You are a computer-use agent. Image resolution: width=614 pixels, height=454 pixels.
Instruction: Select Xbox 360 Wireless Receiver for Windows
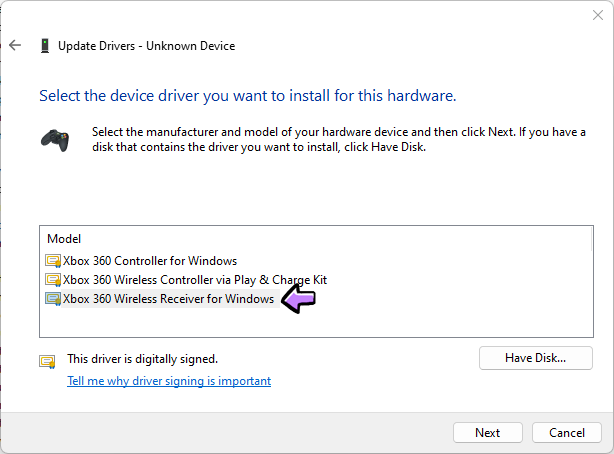pos(168,299)
